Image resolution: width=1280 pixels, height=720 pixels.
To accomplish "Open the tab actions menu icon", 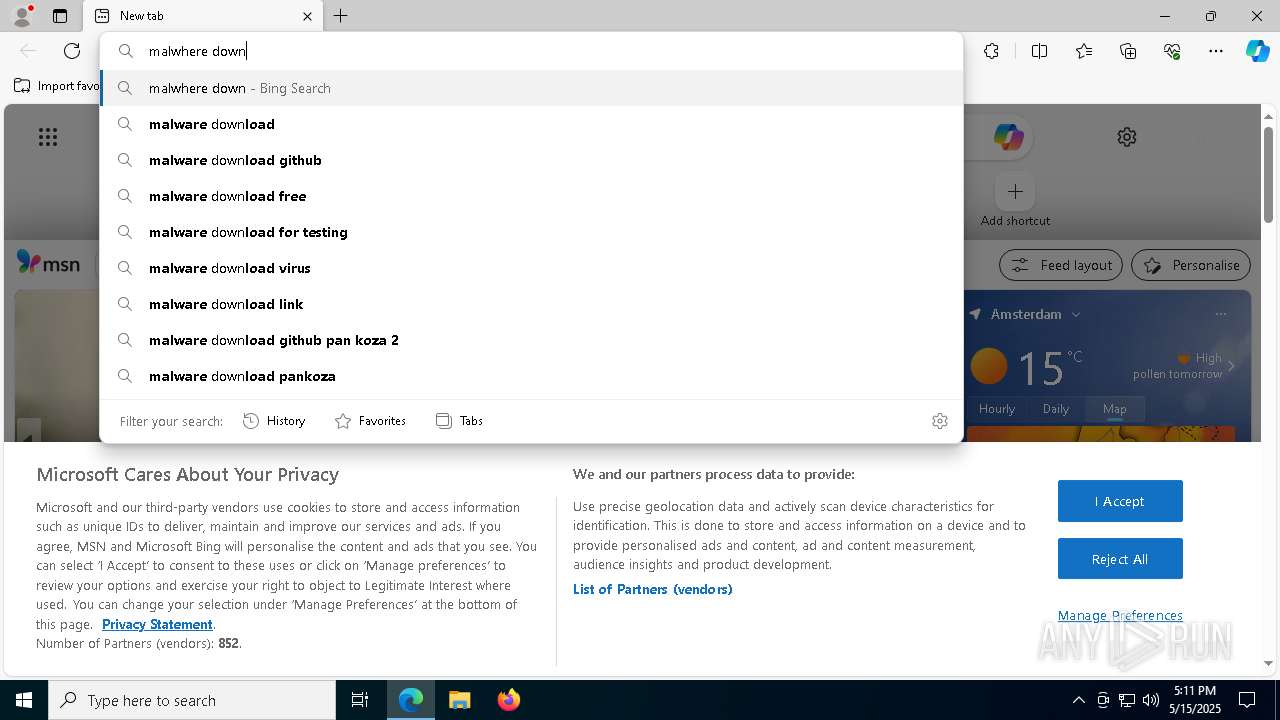I will 60,16.
